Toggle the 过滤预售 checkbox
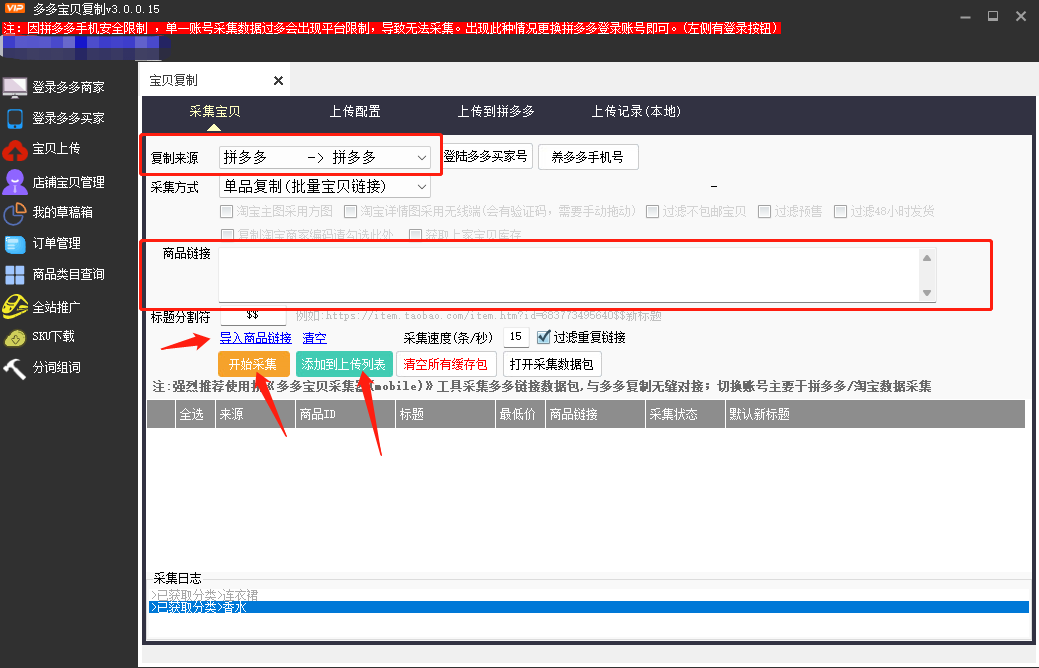 [765, 211]
